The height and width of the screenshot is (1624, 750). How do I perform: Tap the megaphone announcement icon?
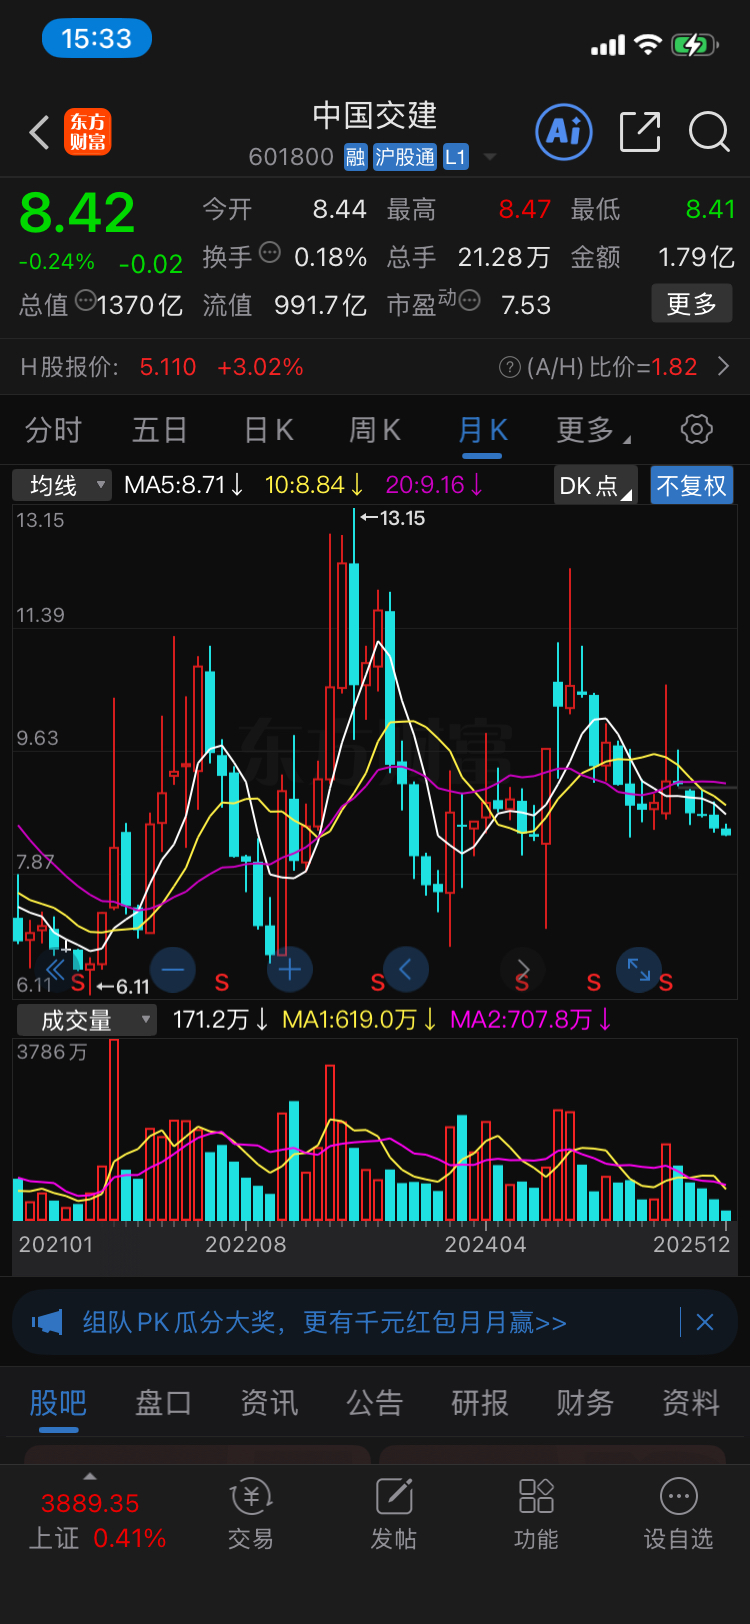click(x=47, y=1322)
